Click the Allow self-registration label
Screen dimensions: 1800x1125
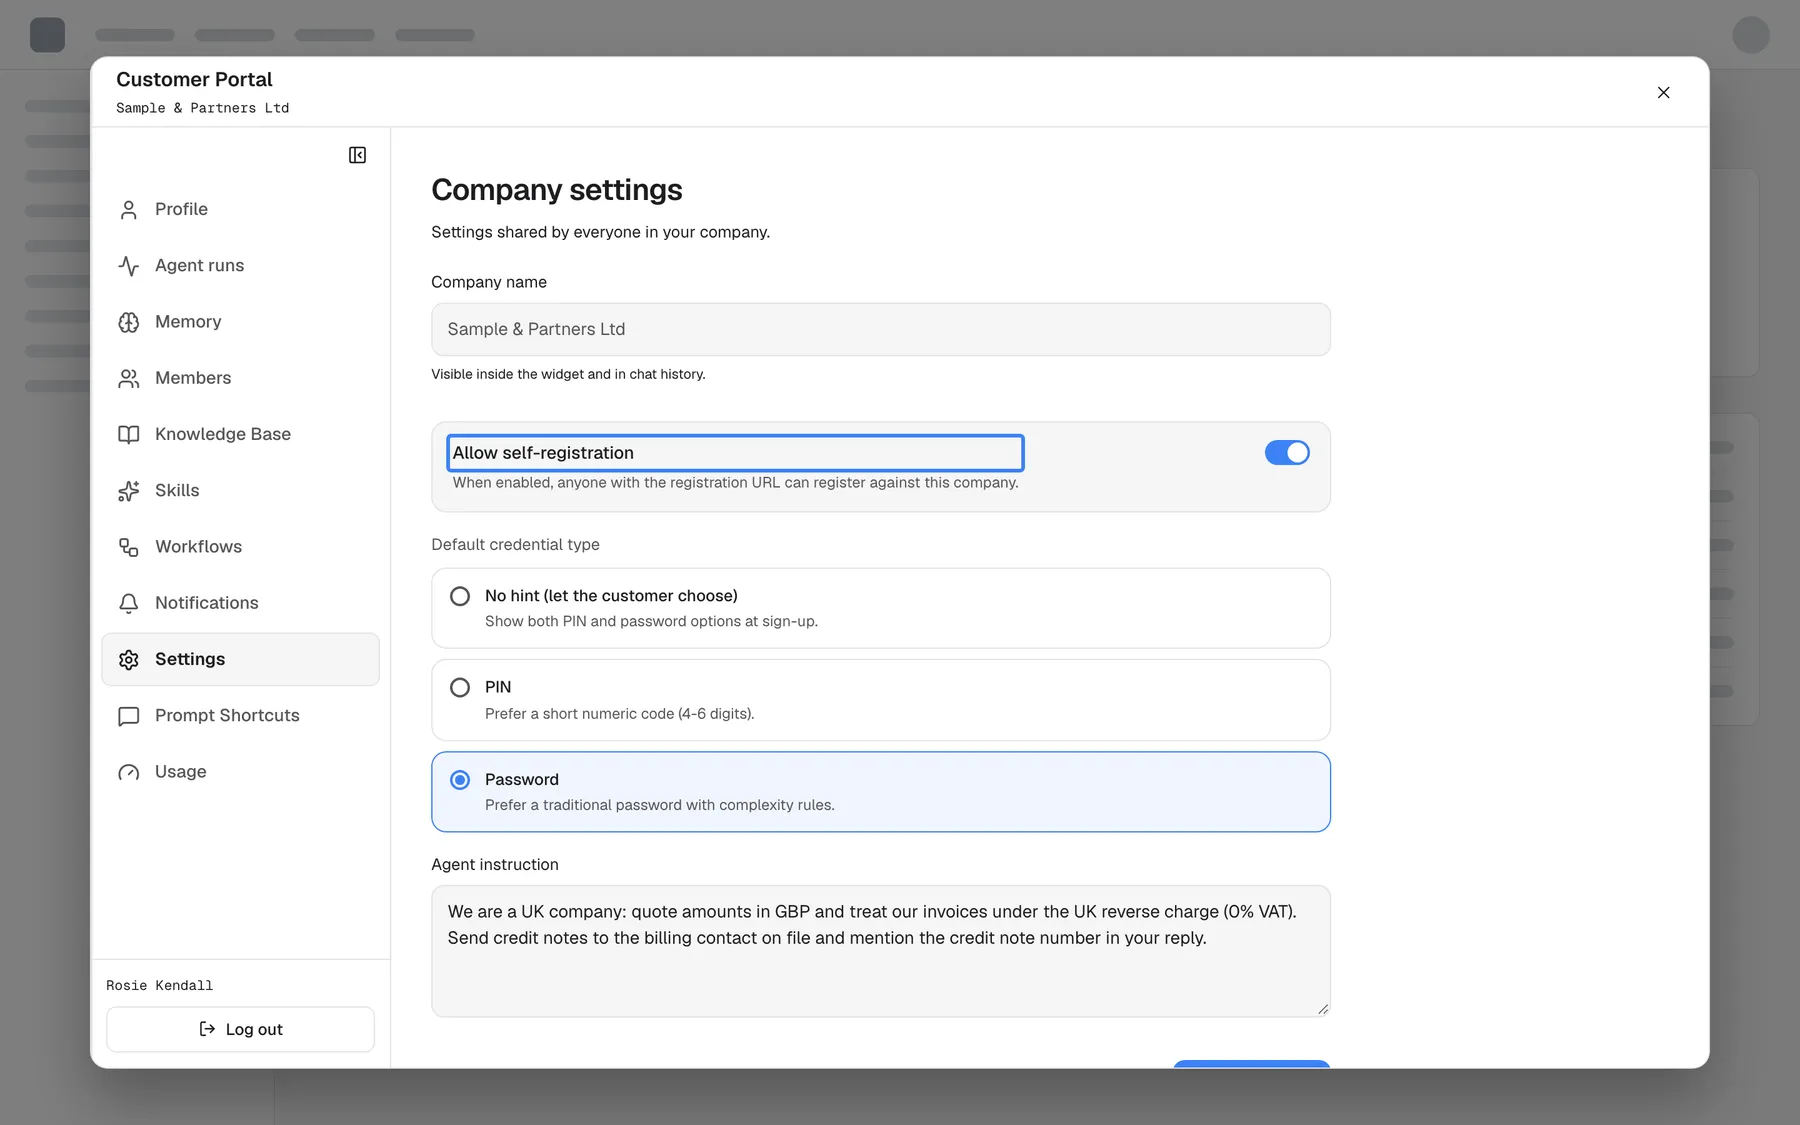coord(543,453)
